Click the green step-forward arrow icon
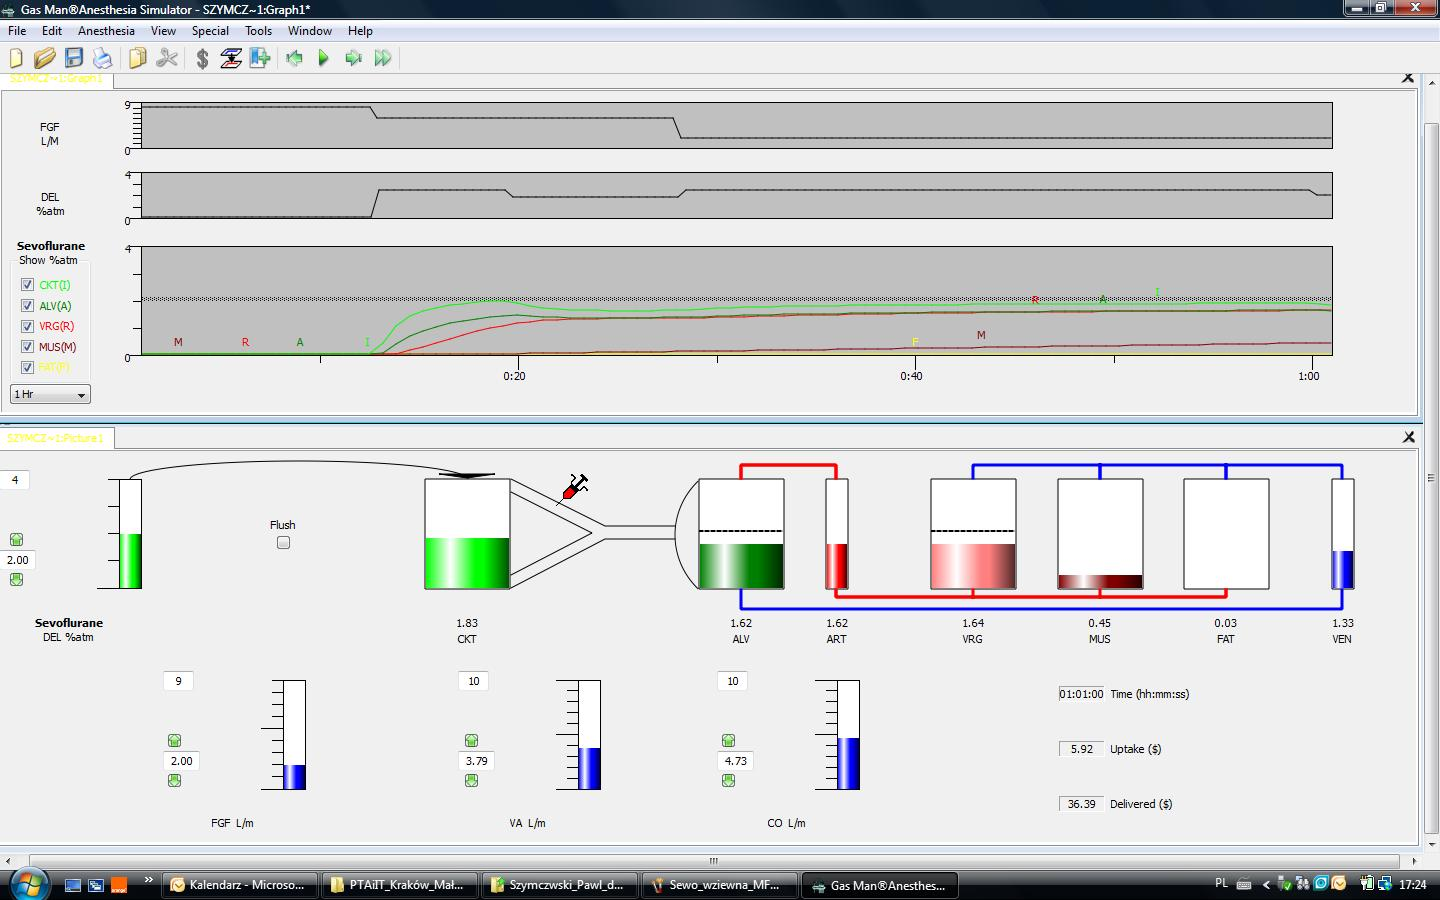Image resolution: width=1440 pixels, height=900 pixels. [x=353, y=58]
